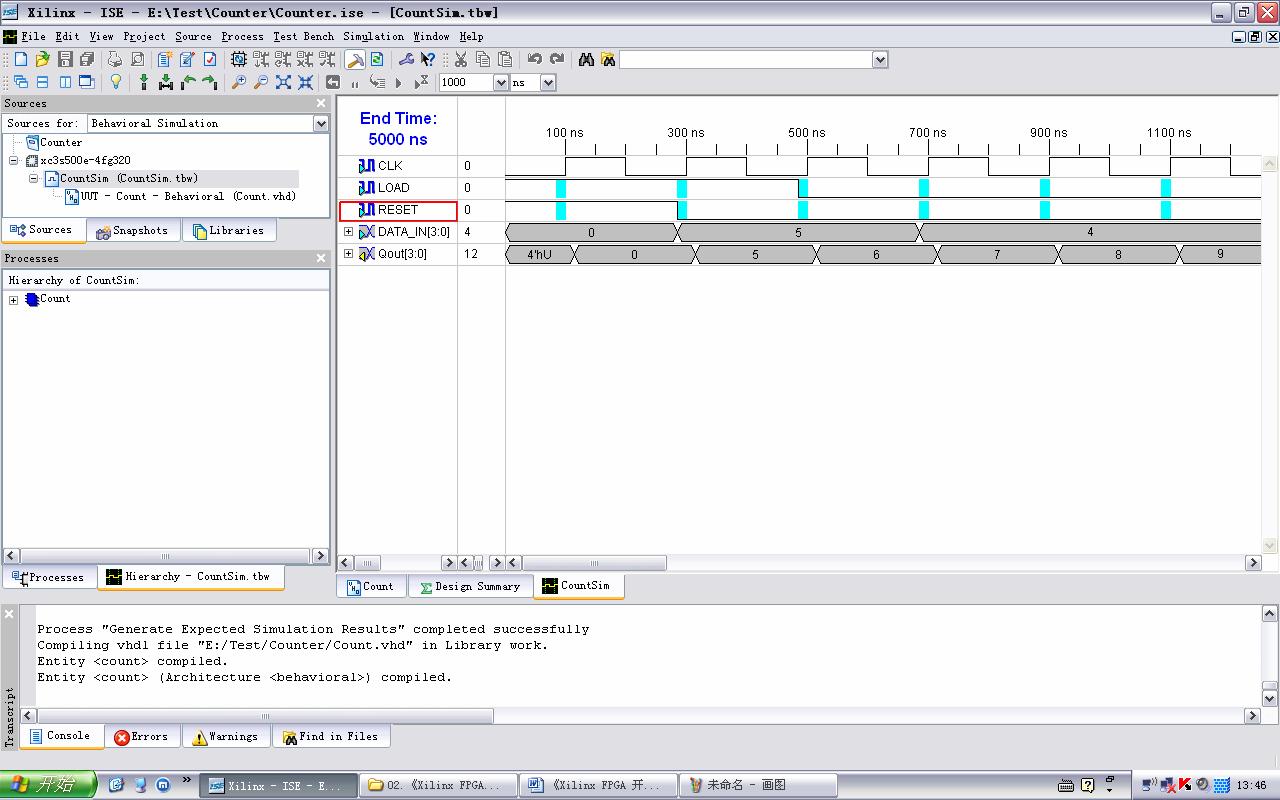Collapse the xc3s500e-4fg320 tree node
The width and height of the screenshot is (1280, 800).
click(x=14, y=160)
